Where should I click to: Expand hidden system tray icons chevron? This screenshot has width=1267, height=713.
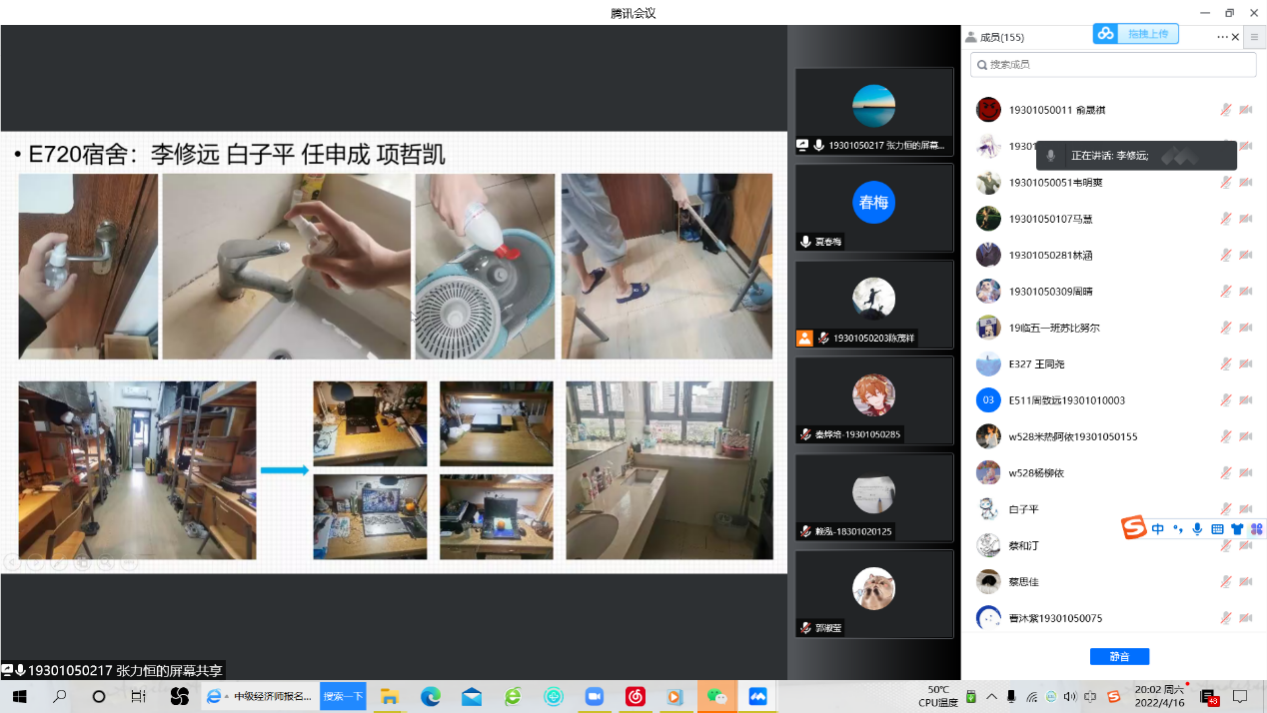991,696
